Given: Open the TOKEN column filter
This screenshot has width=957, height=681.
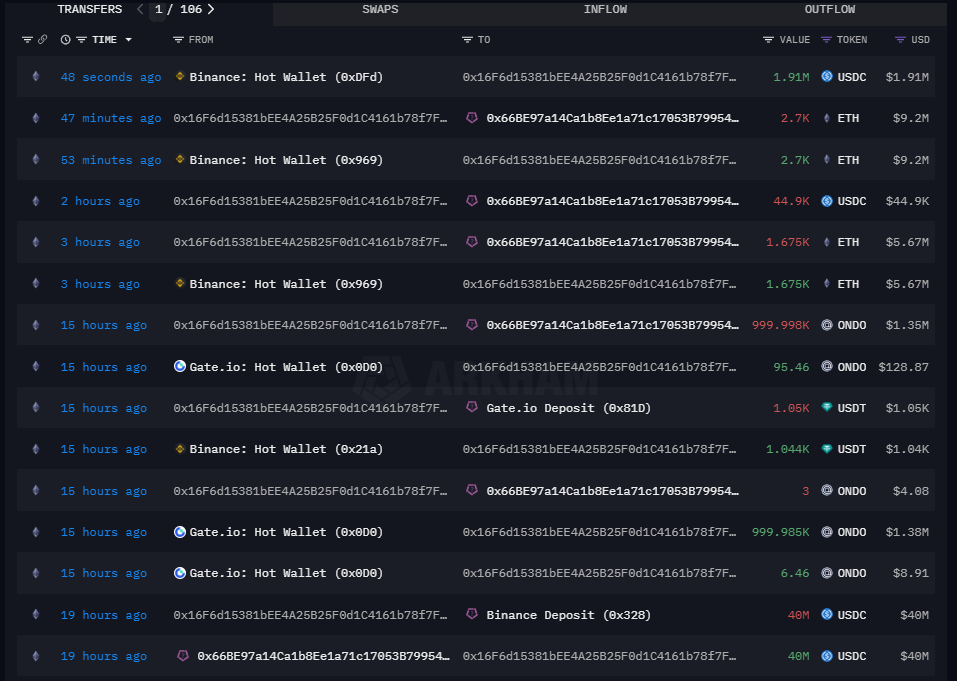Looking at the screenshot, I should click(x=826, y=40).
